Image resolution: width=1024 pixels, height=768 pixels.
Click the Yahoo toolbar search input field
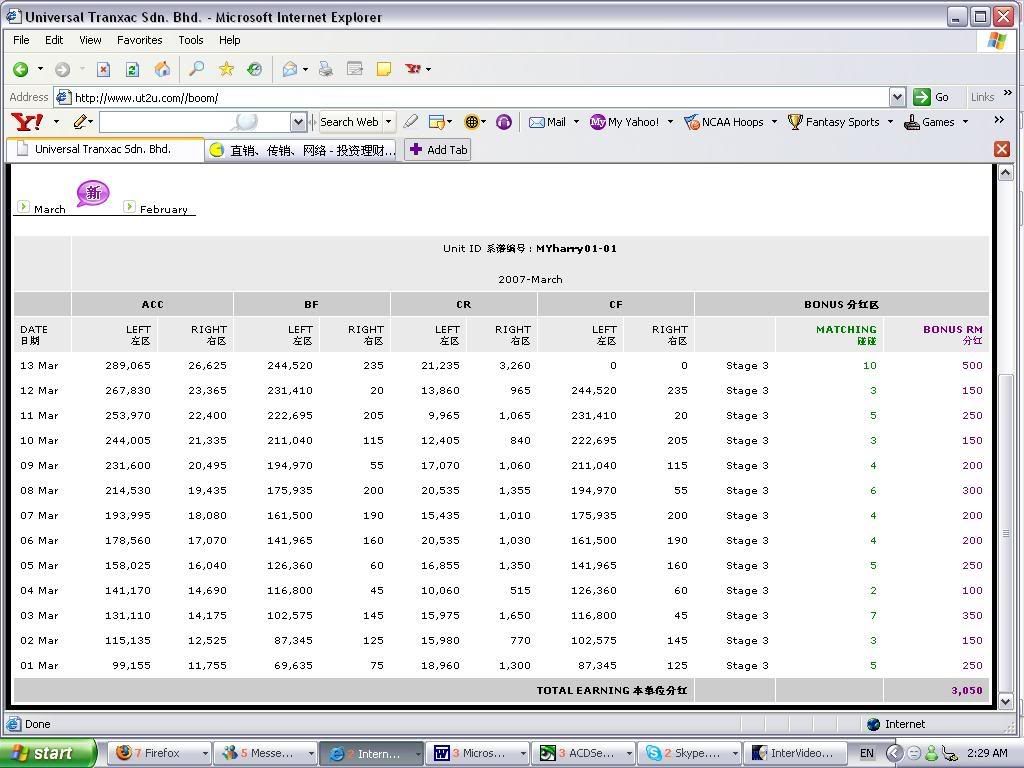click(x=194, y=122)
